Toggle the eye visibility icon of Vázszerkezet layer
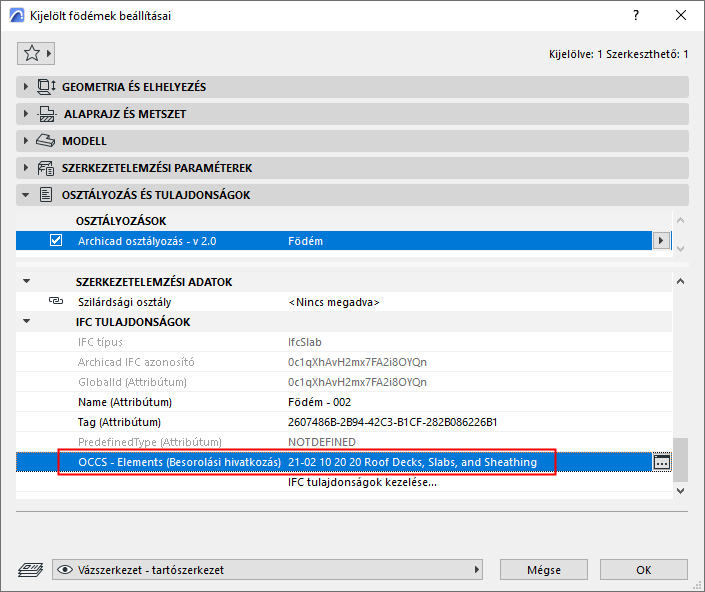Screen dimensions: 705x592 [65, 570]
